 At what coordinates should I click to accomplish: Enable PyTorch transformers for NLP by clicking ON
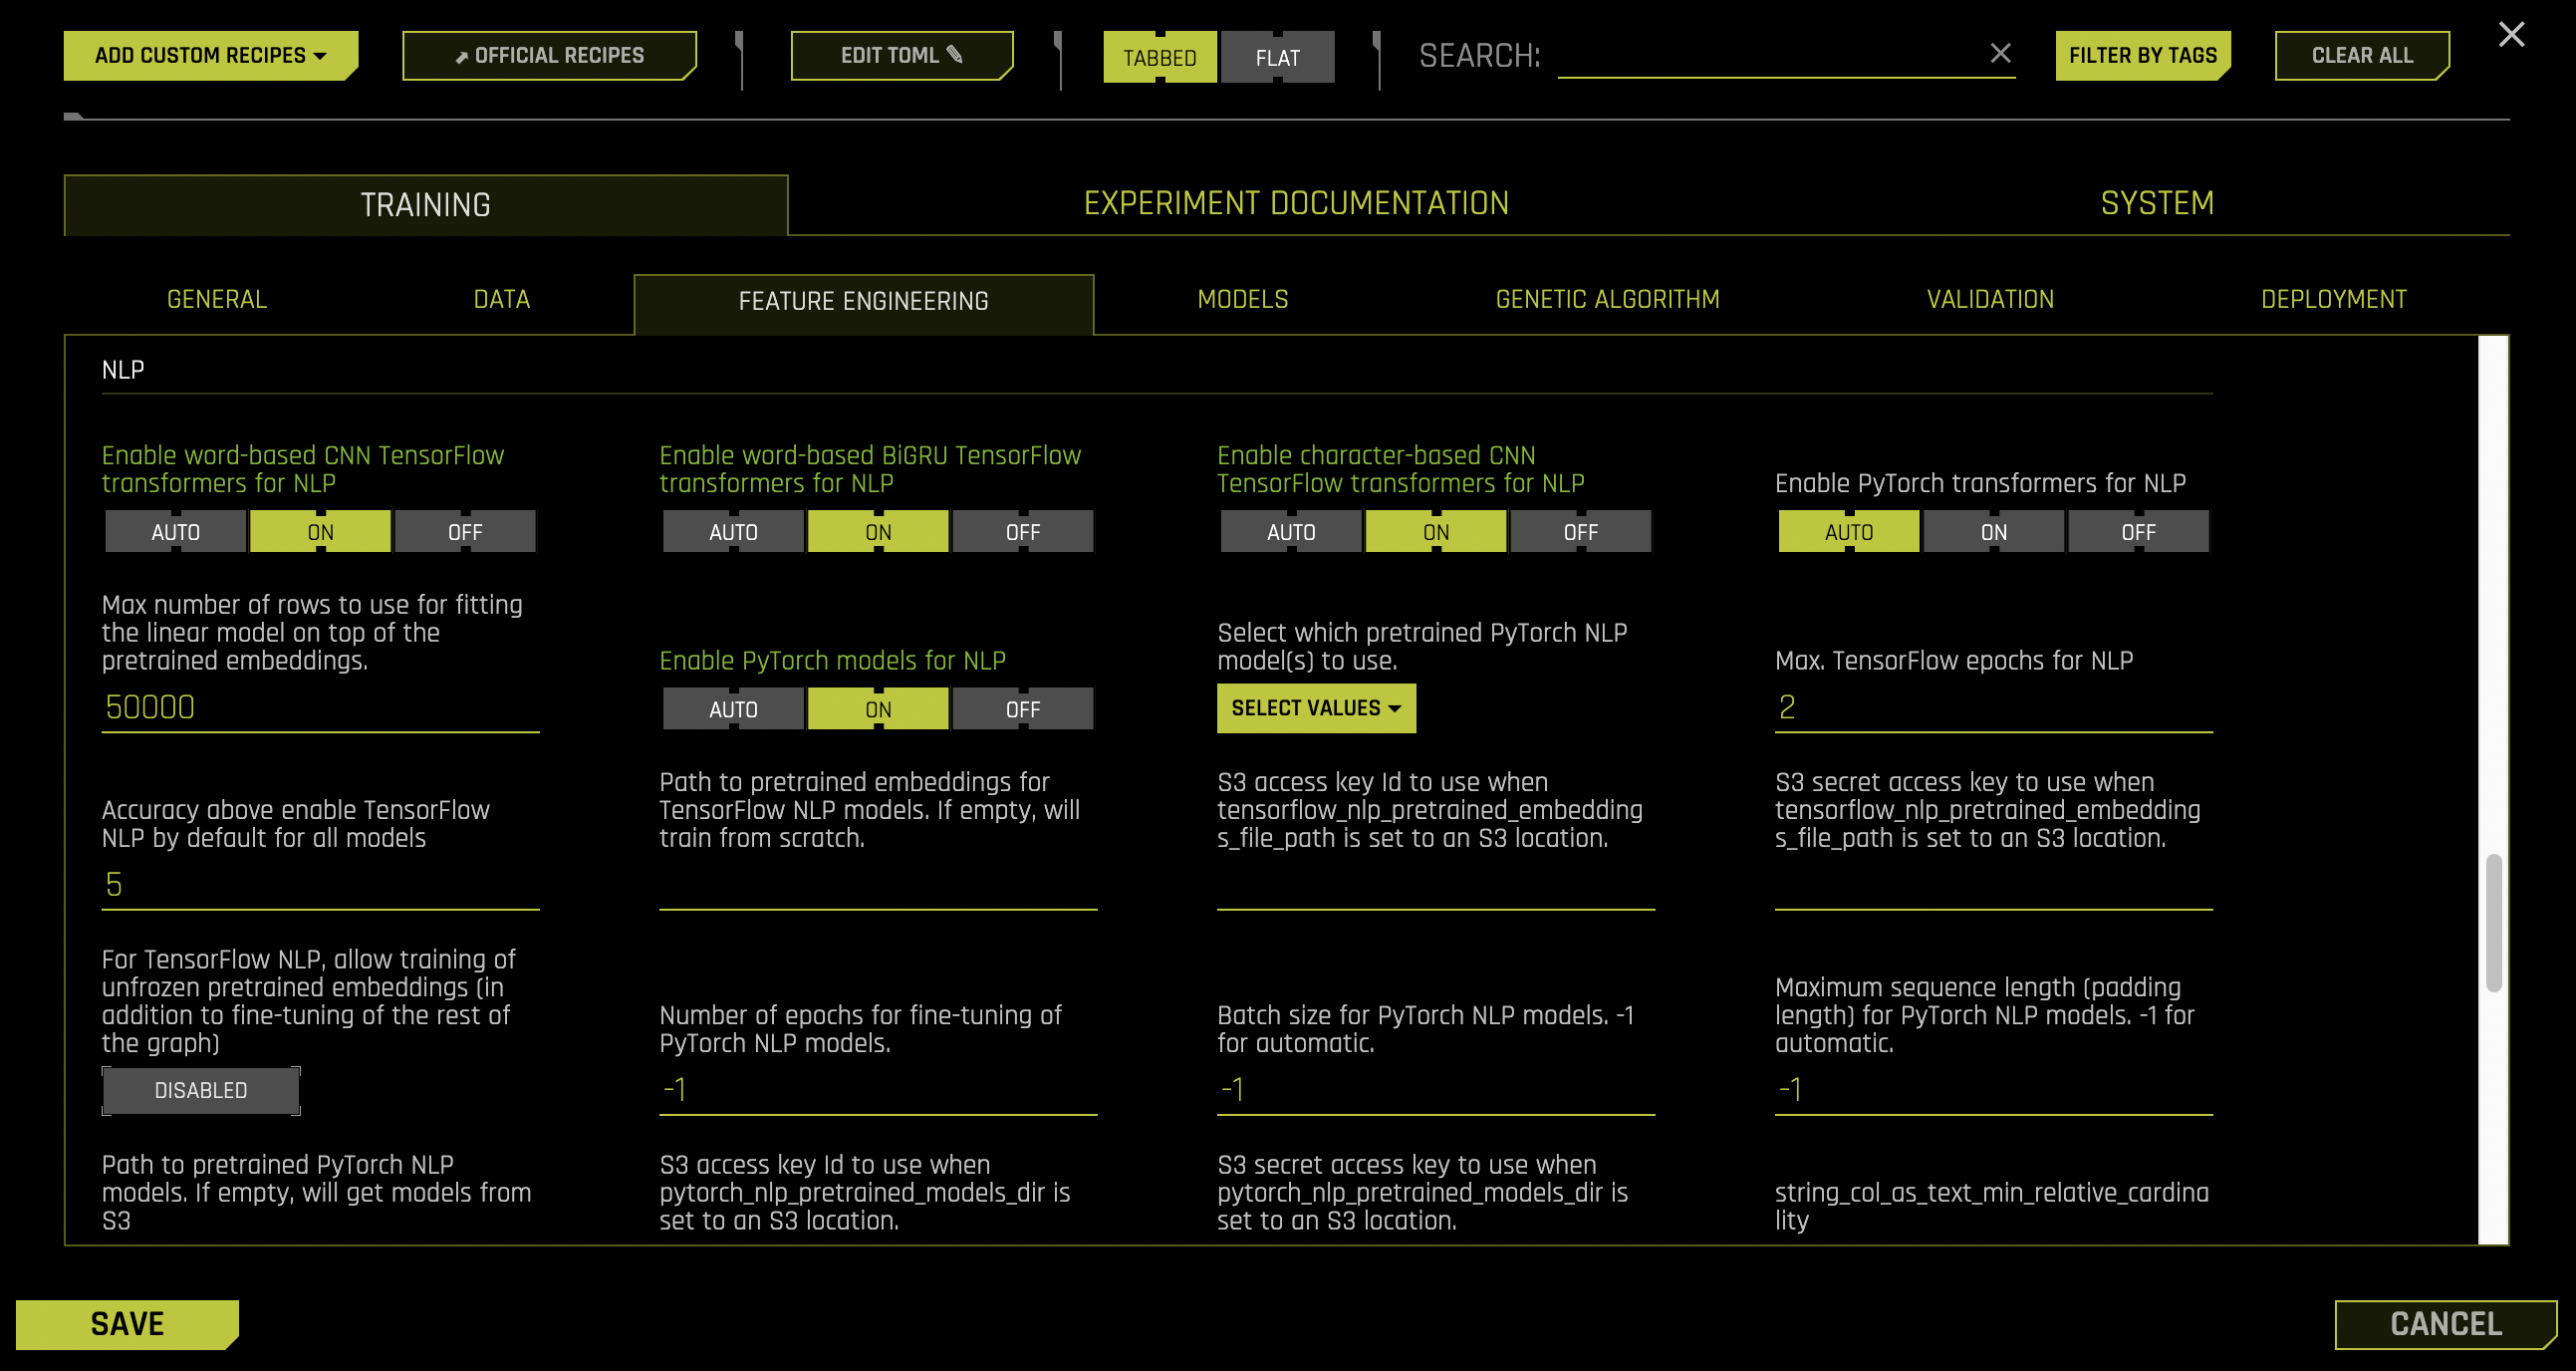point(1993,531)
